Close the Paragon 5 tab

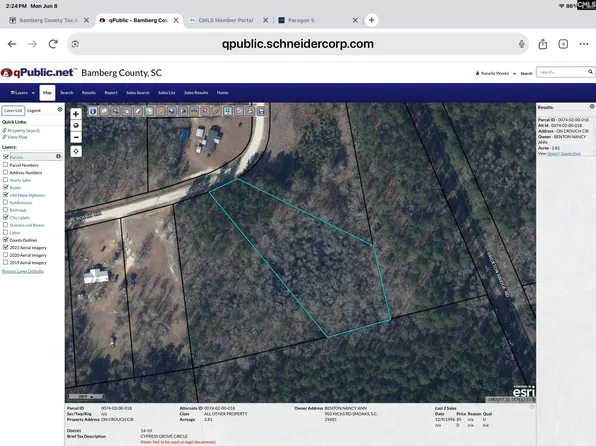[355, 21]
